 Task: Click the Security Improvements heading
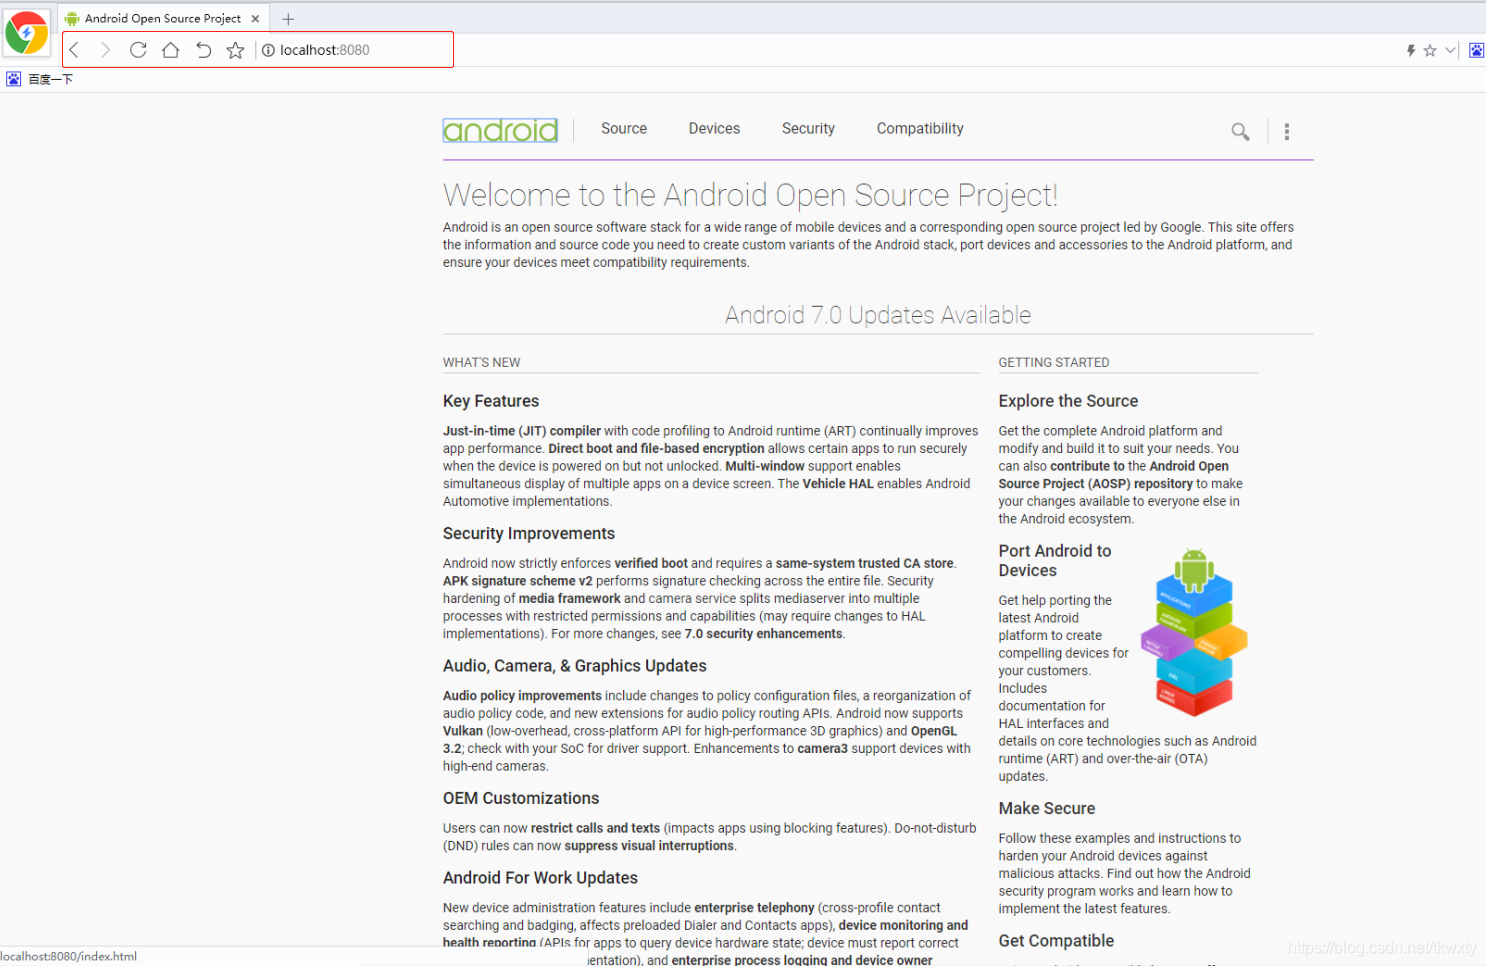pyautogui.click(x=529, y=534)
